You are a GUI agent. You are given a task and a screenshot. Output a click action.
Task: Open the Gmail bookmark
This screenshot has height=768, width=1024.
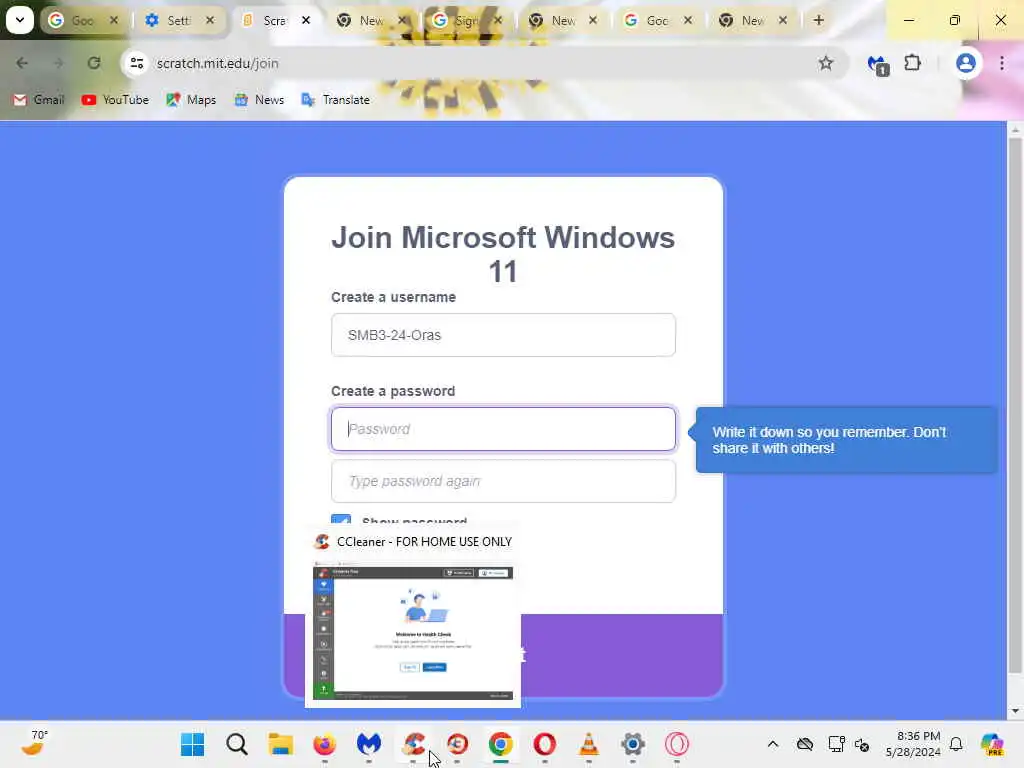coord(39,100)
